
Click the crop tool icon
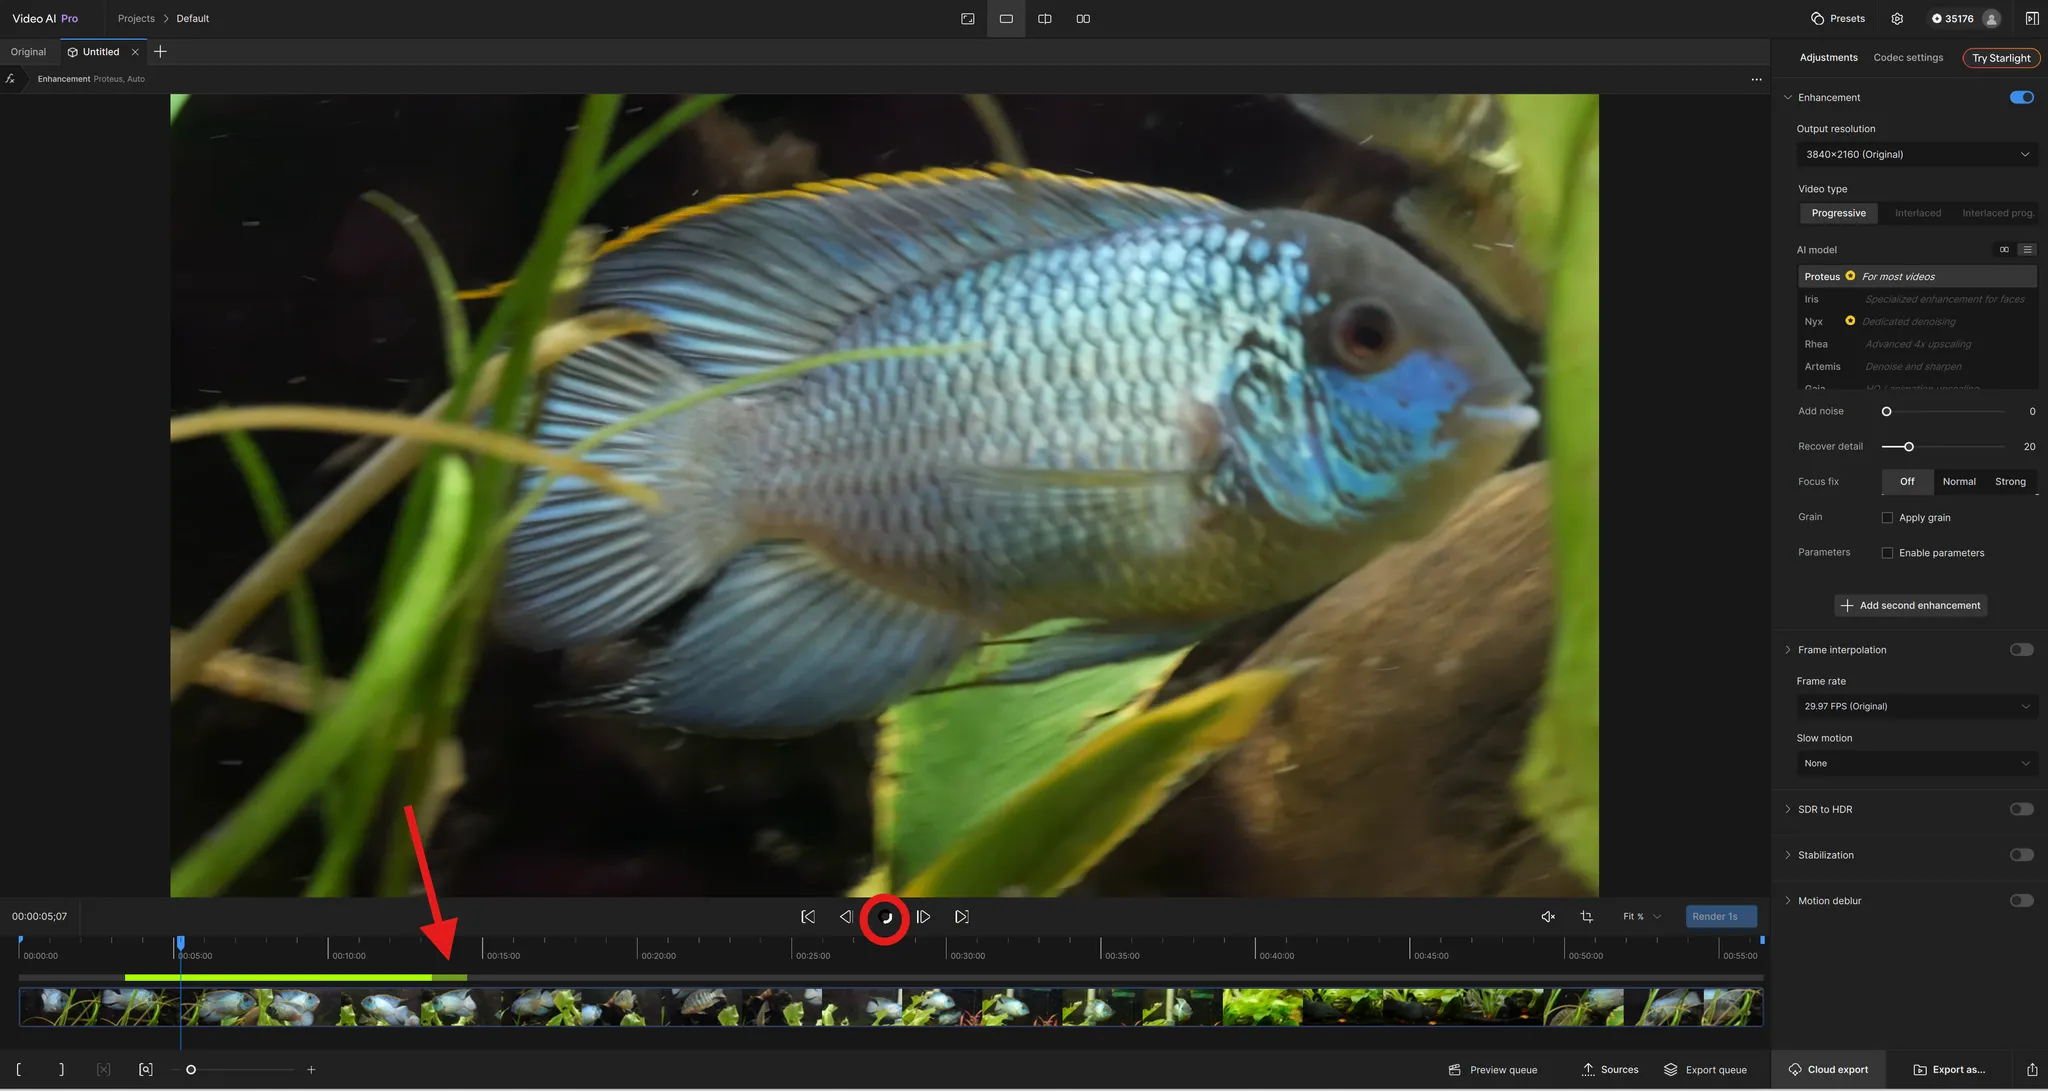[x=1586, y=917]
